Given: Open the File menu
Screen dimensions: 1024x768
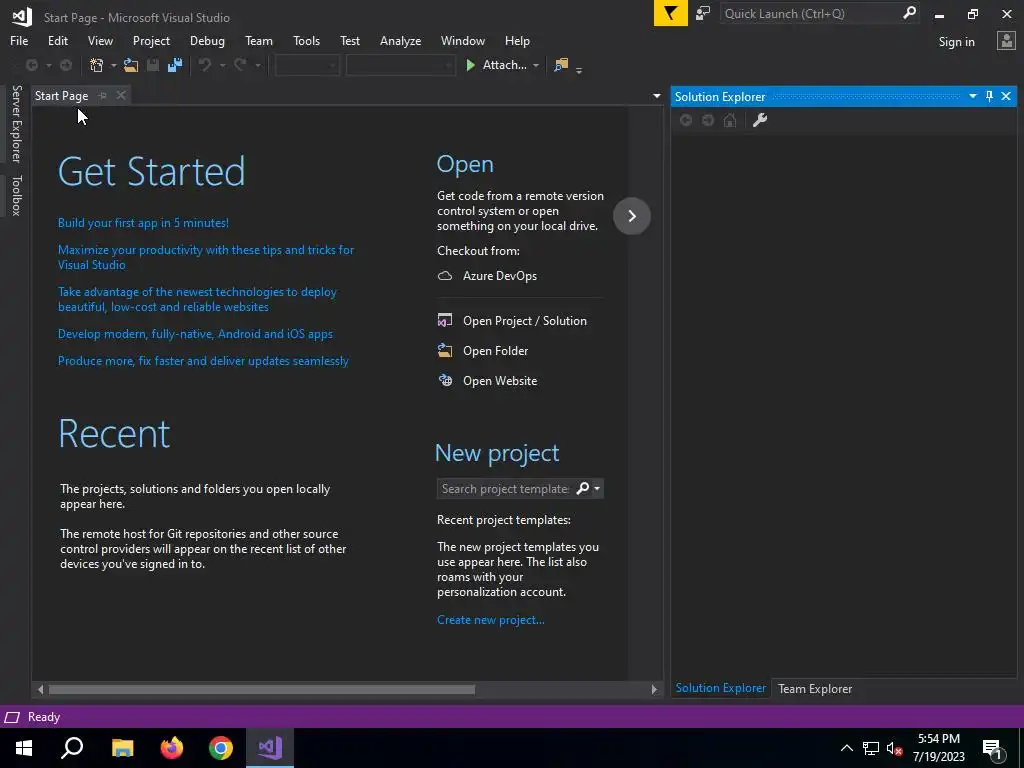Looking at the screenshot, I should tap(19, 40).
